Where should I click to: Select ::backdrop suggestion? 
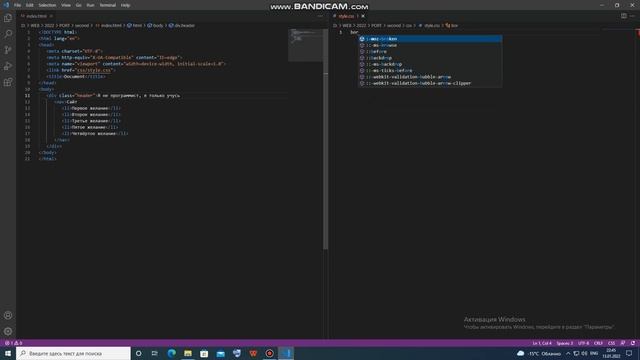[430, 58]
